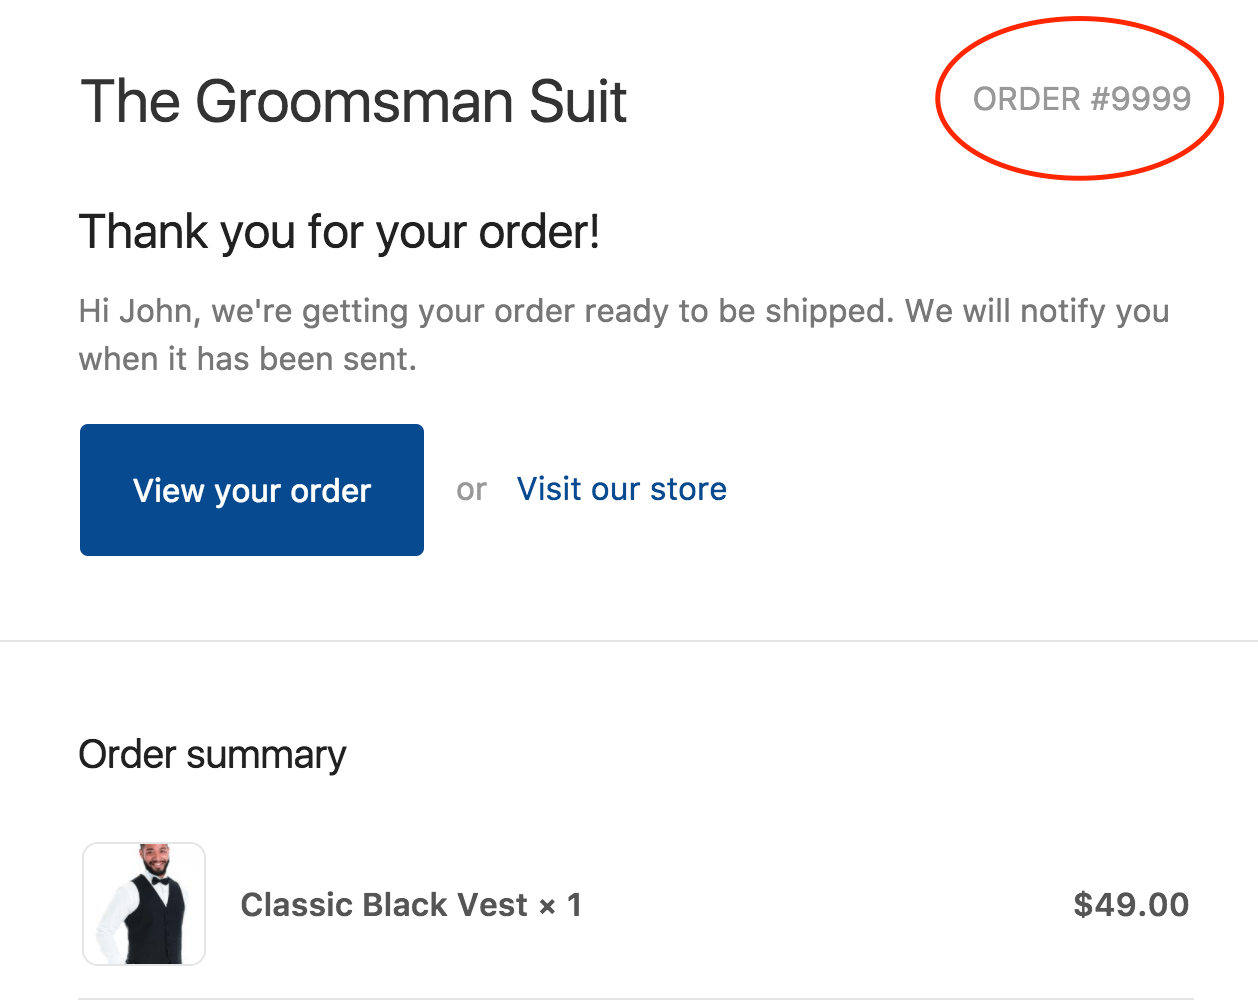Click the Classic Black Vest product thumbnail
The width and height of the screenshot is (1258, 1001).
144,904
